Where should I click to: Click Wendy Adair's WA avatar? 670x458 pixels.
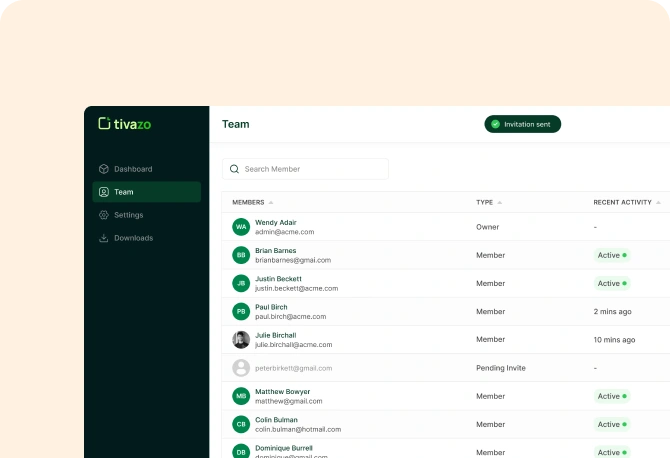pyautogui.click(x=241, y=227)
